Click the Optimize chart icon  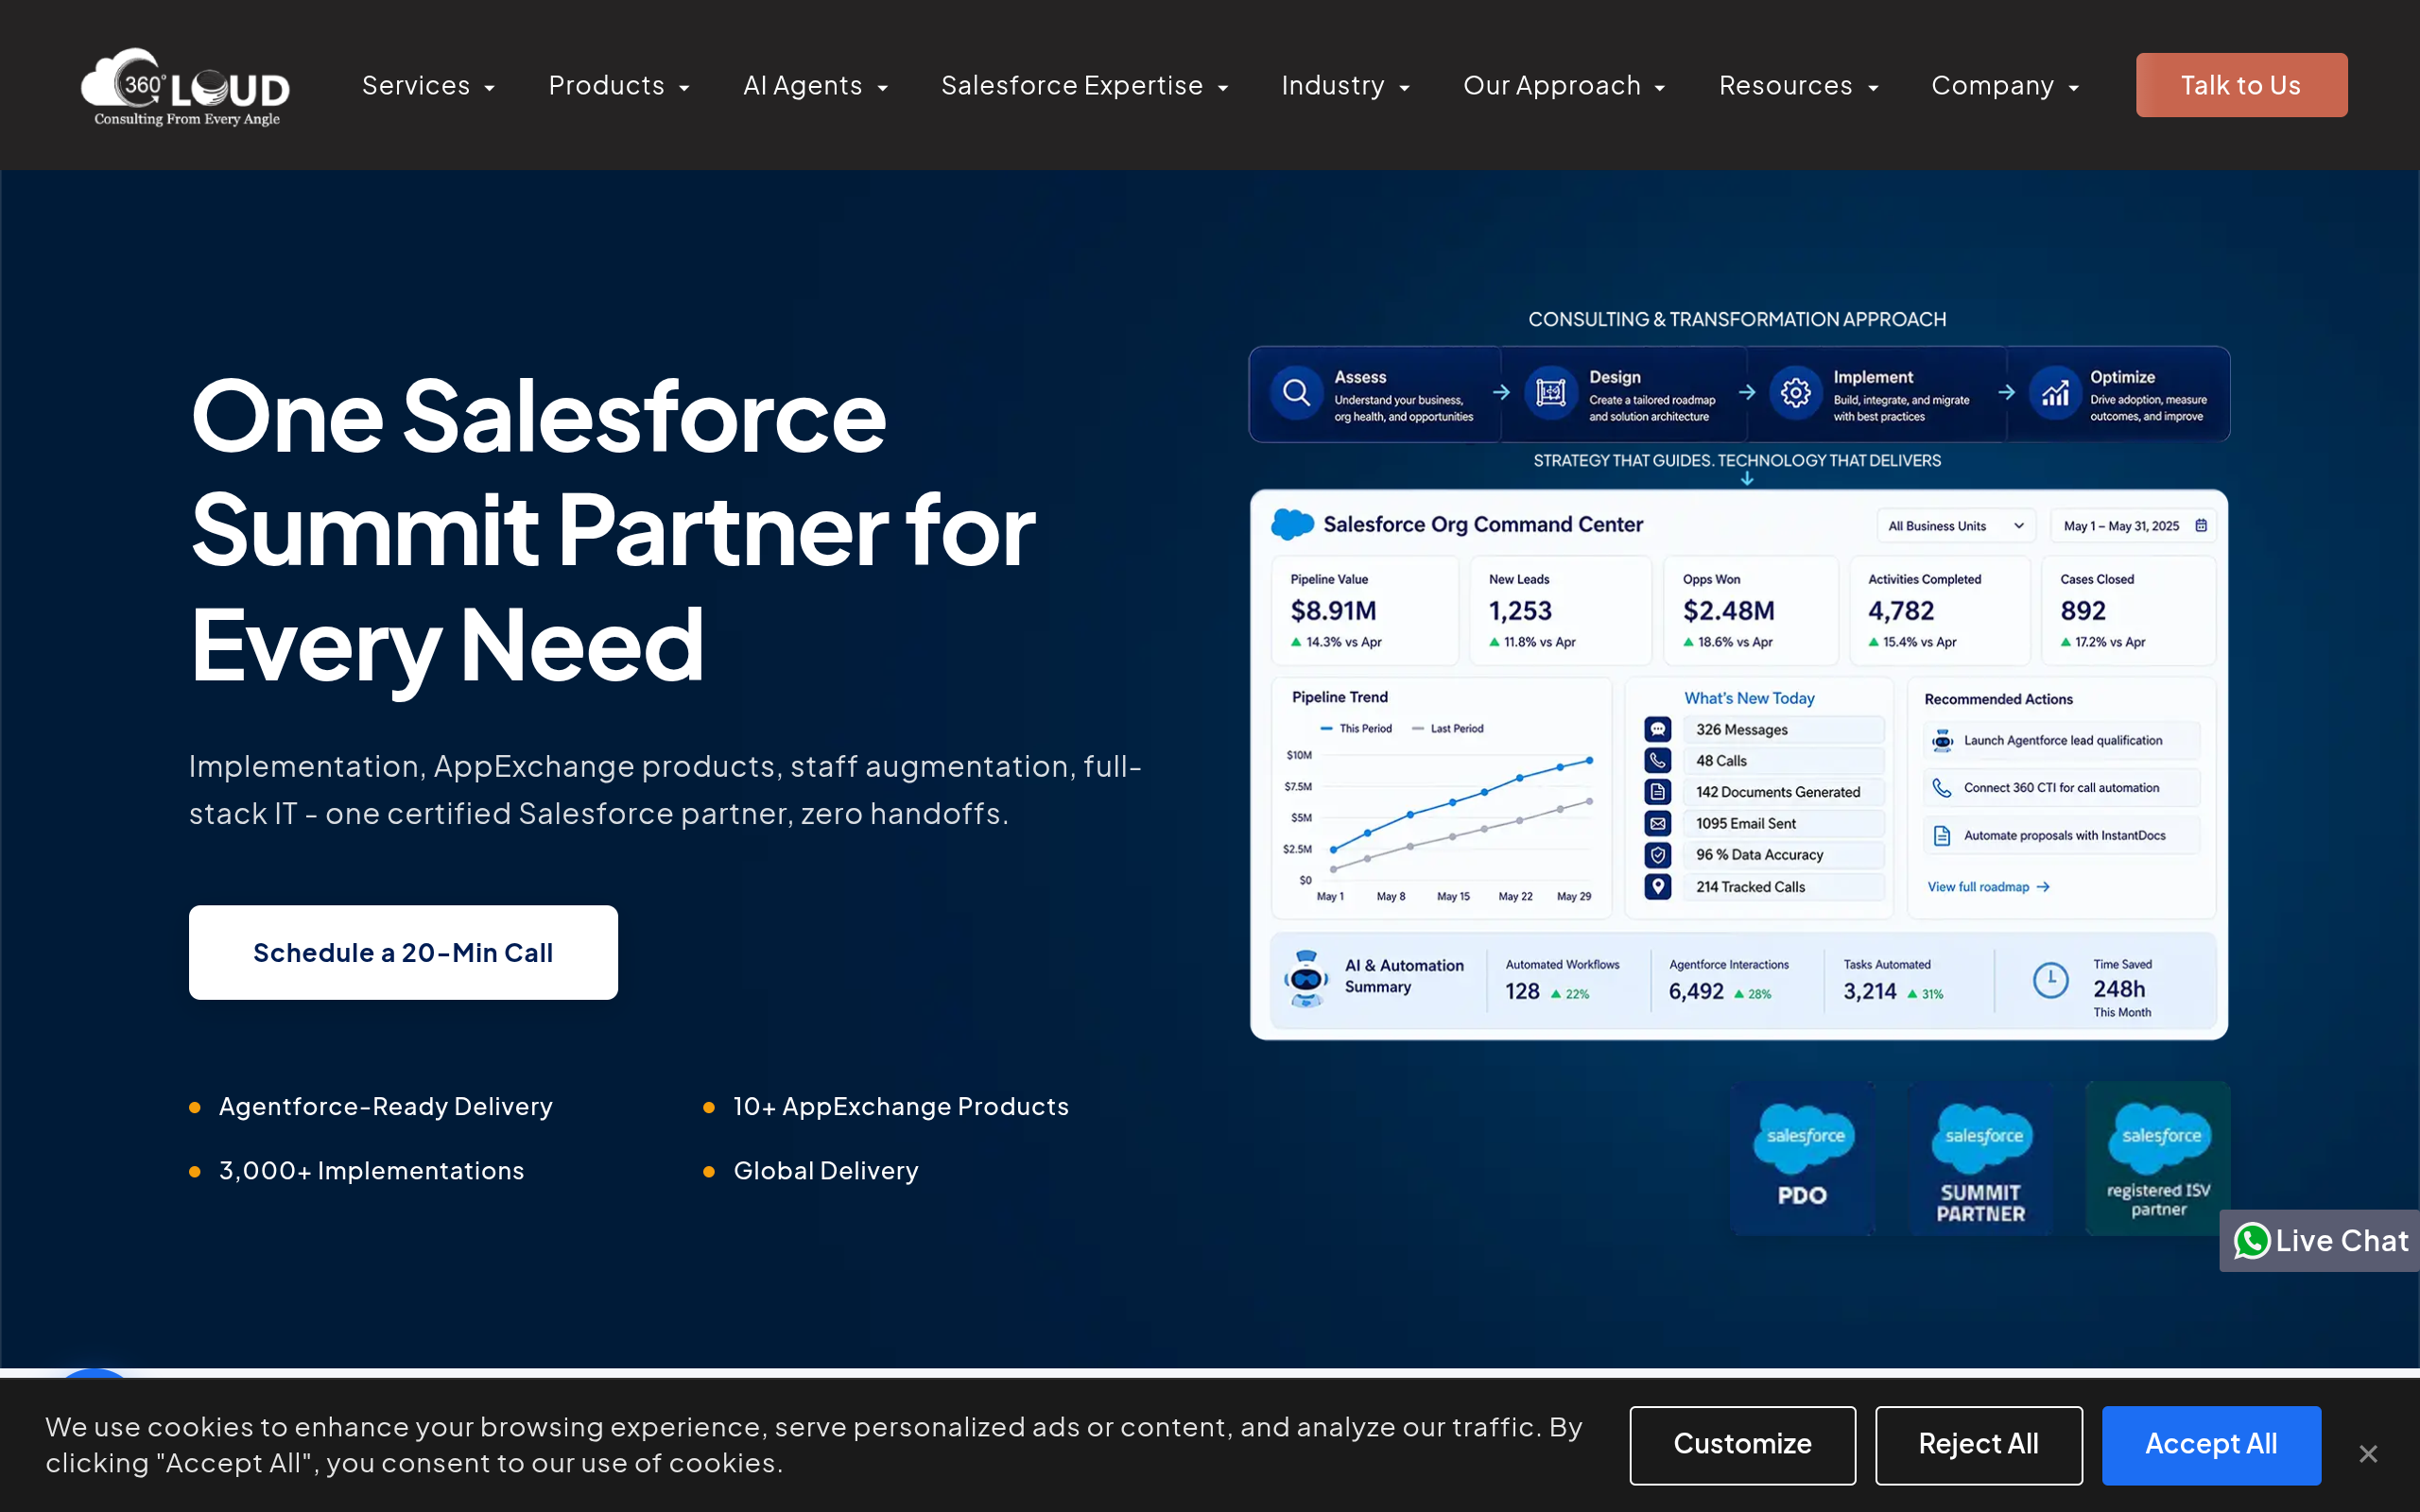(2055, 393)
